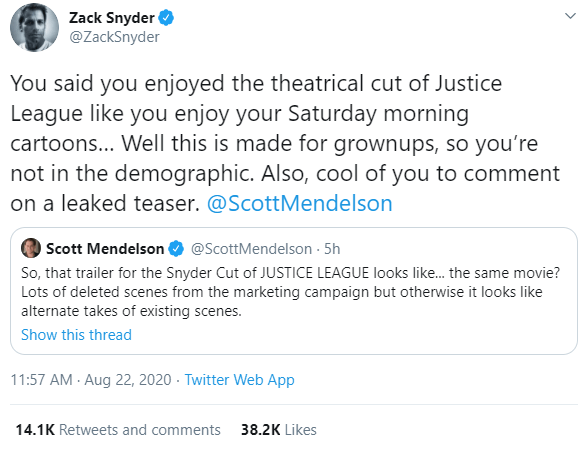Click the Zack Snyder display name
This screenshot has height=451, width=588.
coord(112,18)
